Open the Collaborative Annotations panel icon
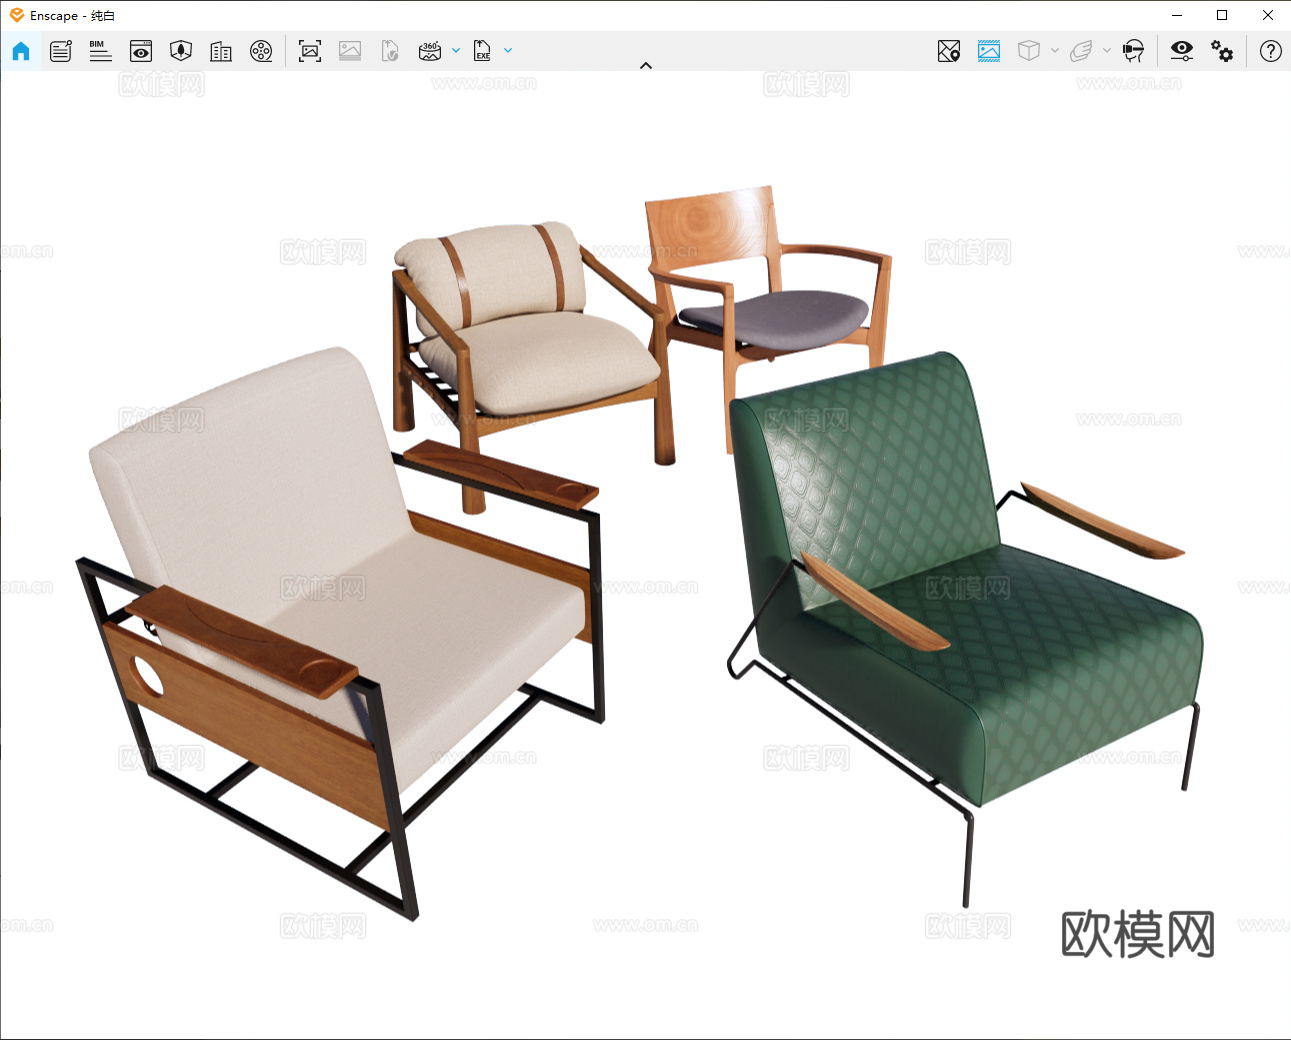This screenshot has height=1040, width=1291. pyautogui.click(x=61, y=51)
